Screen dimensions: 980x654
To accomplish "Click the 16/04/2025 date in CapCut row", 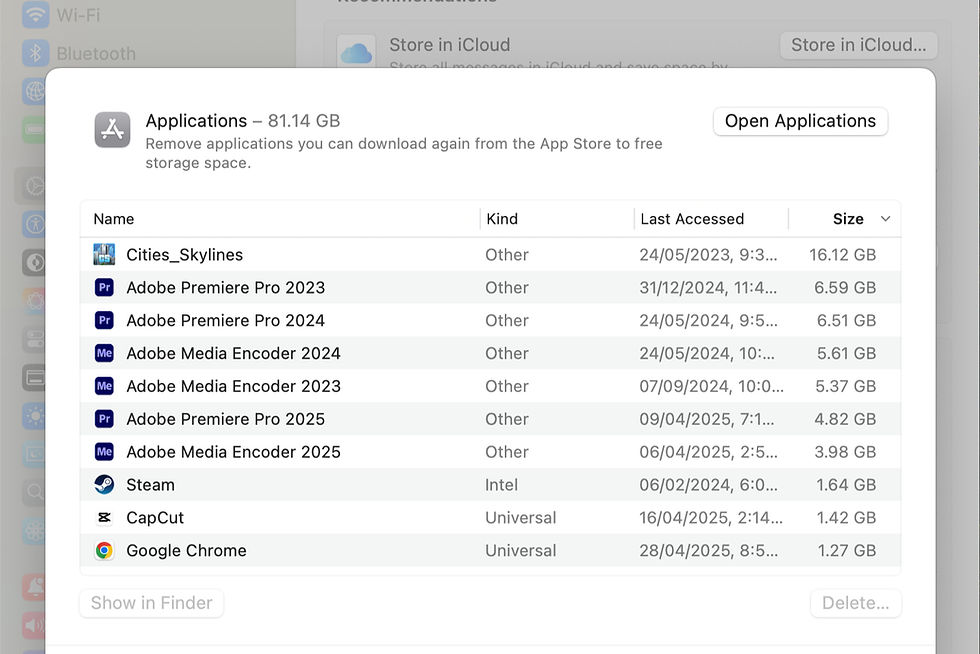I will point(711,518).
